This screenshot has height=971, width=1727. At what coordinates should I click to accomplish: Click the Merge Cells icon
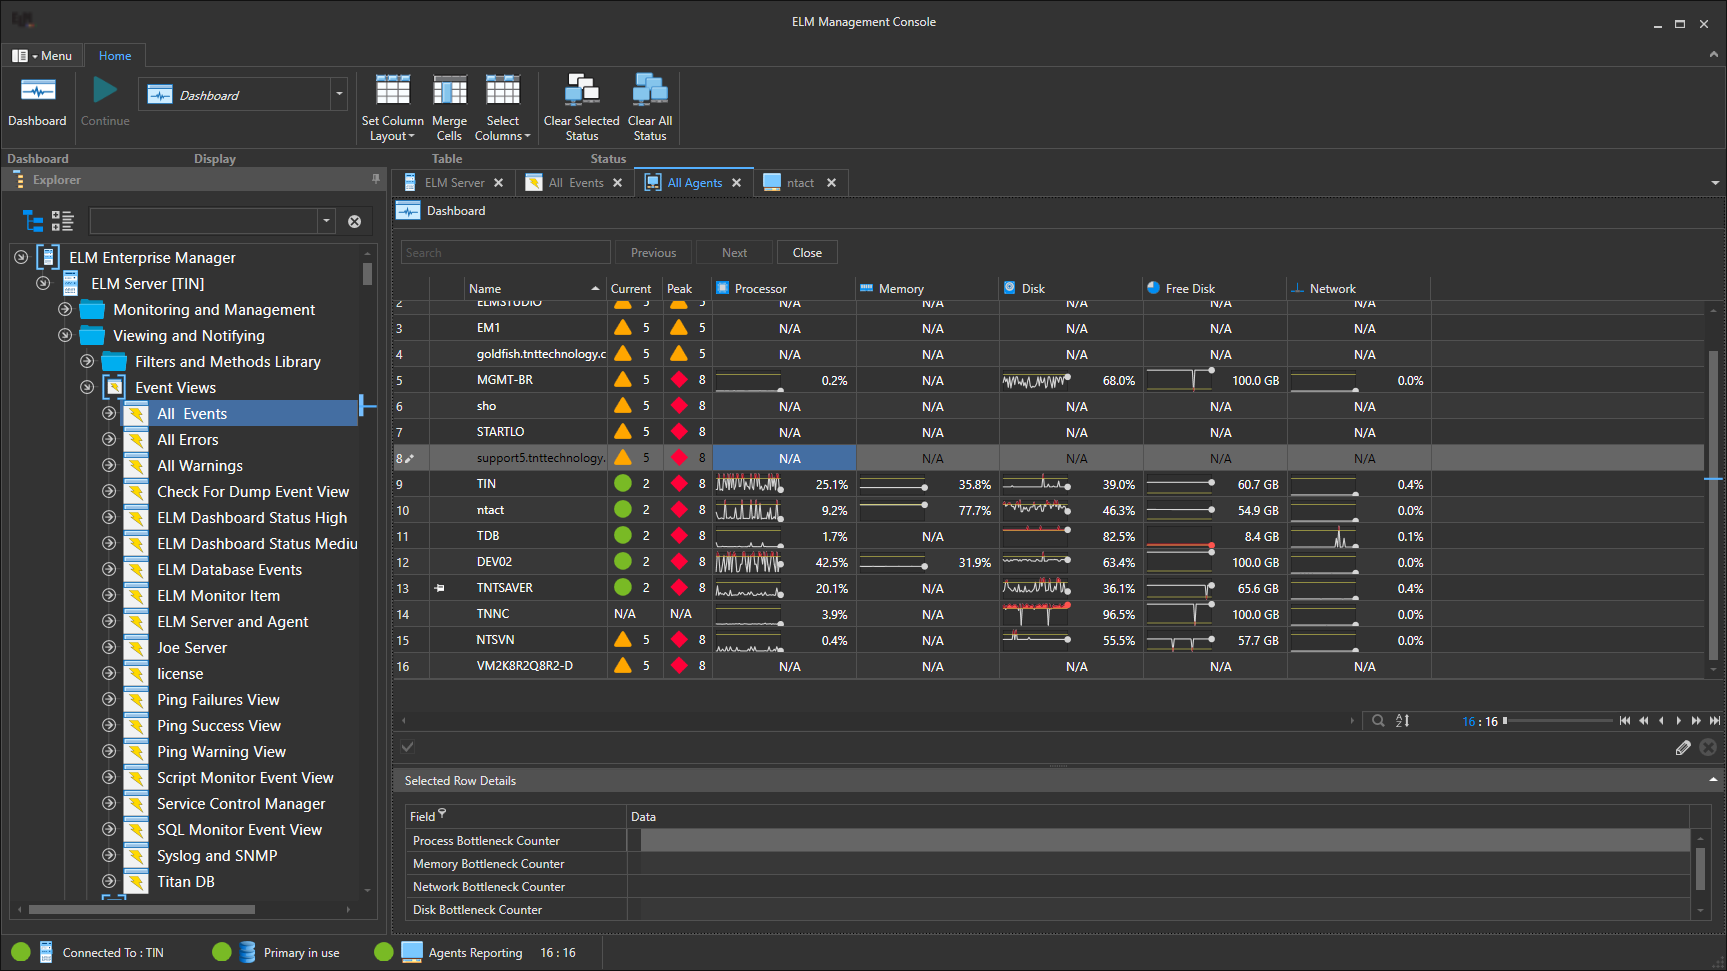[x=449, y=90]
